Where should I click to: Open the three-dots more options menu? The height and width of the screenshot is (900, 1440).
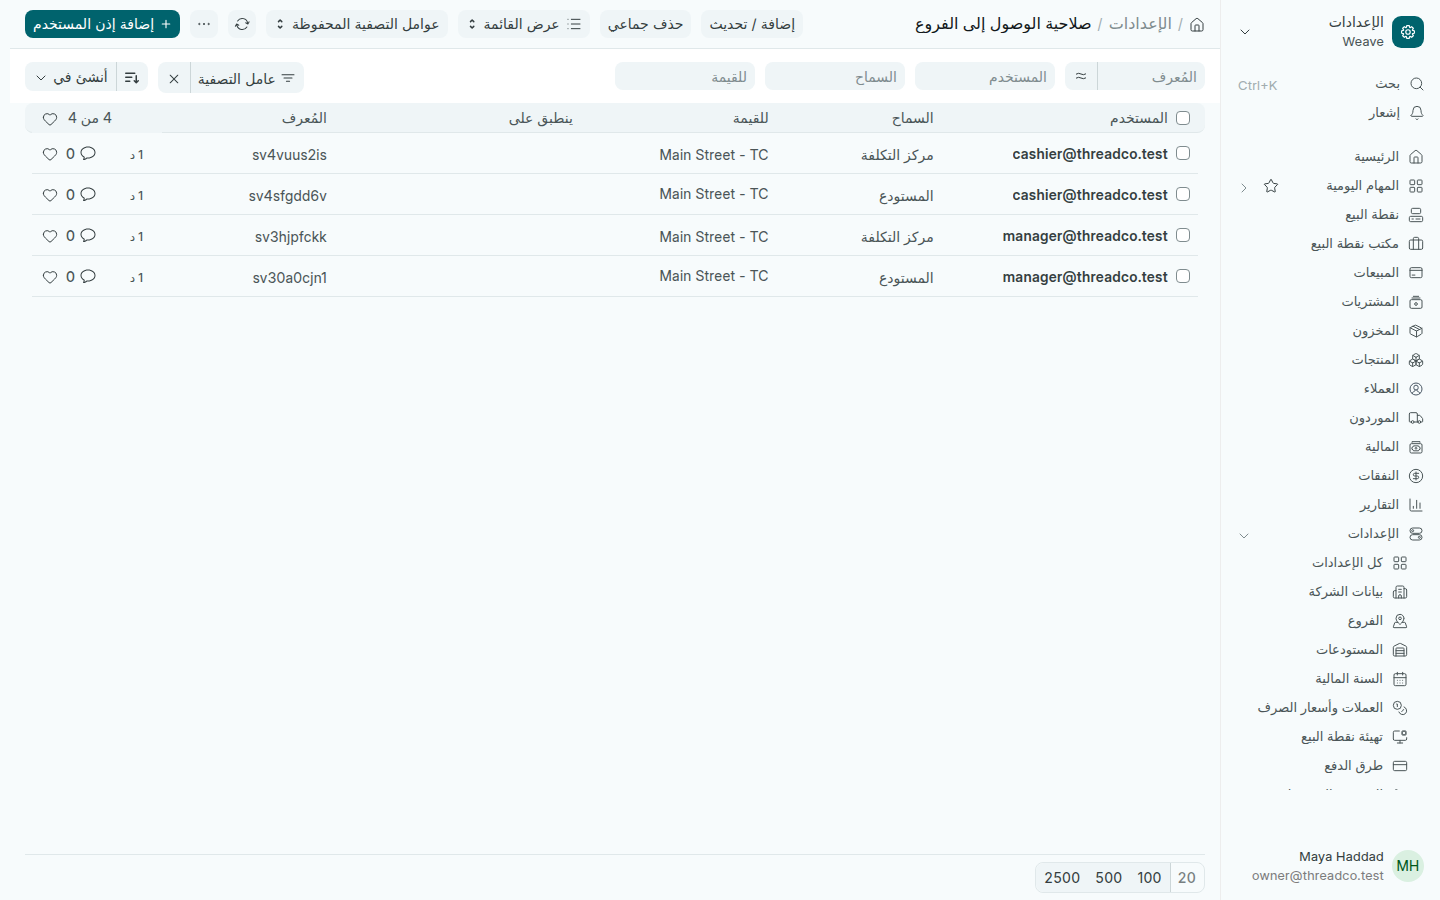click(x=204, y=24)
